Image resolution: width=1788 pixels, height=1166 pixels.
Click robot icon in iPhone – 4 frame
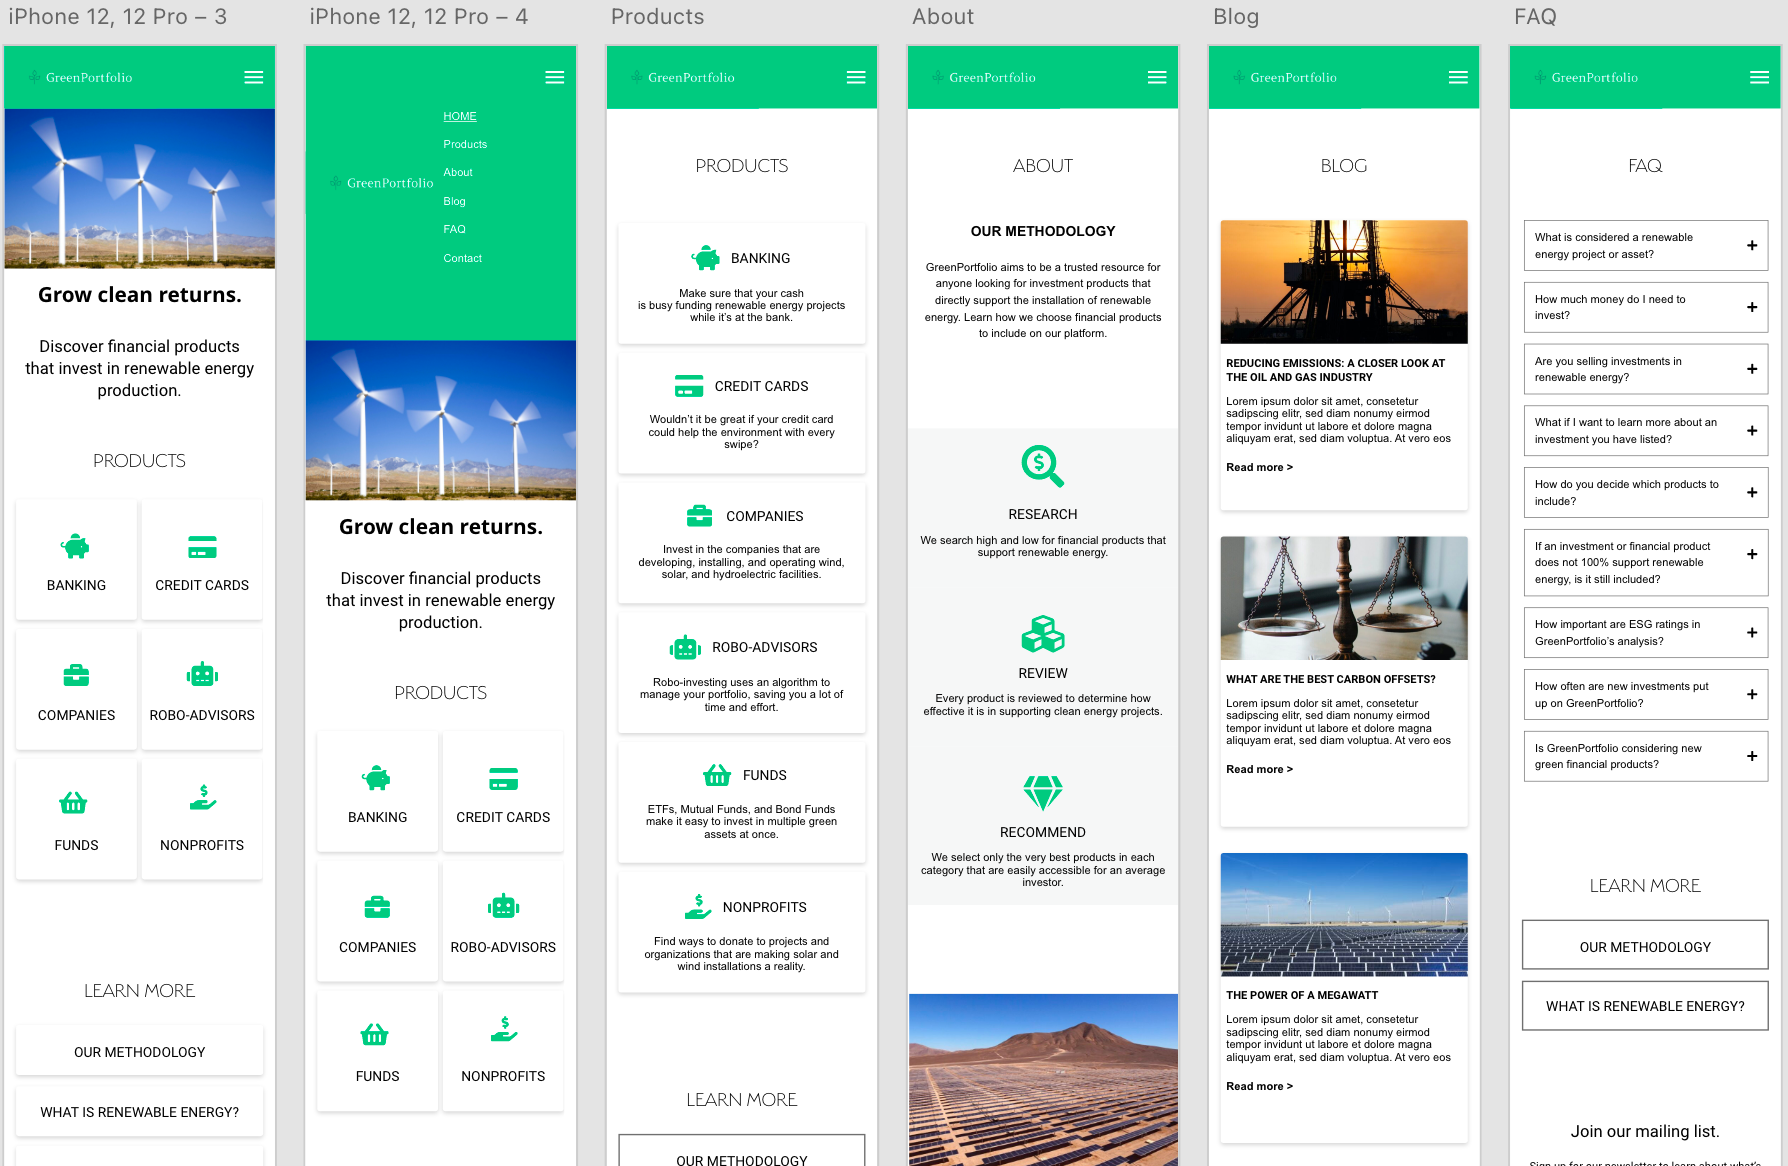[503, 907]
